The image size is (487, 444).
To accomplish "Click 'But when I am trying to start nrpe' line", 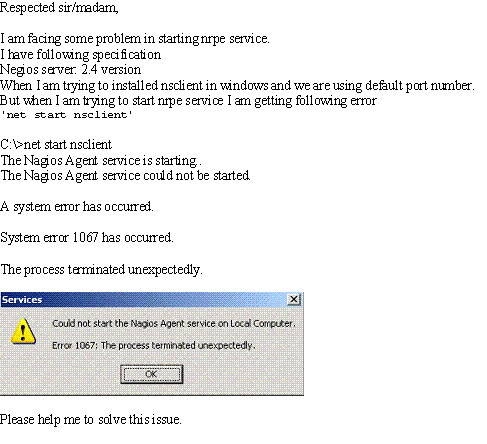I will click(x=188, y=100).
